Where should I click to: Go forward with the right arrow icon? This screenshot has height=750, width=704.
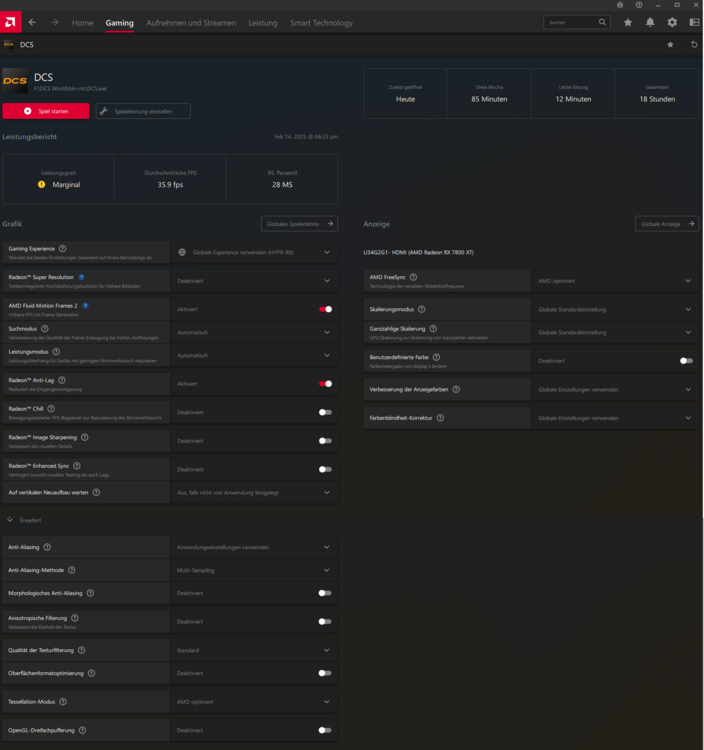click(x=55, y=22)
